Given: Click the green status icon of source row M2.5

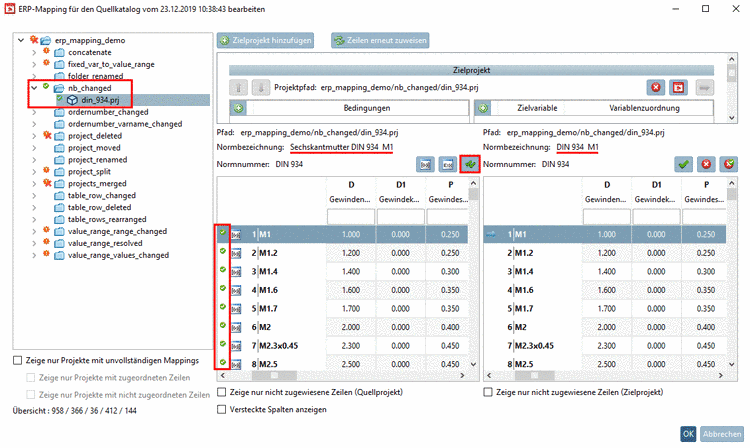Looking at the screenshot, I should pos(223,362).
